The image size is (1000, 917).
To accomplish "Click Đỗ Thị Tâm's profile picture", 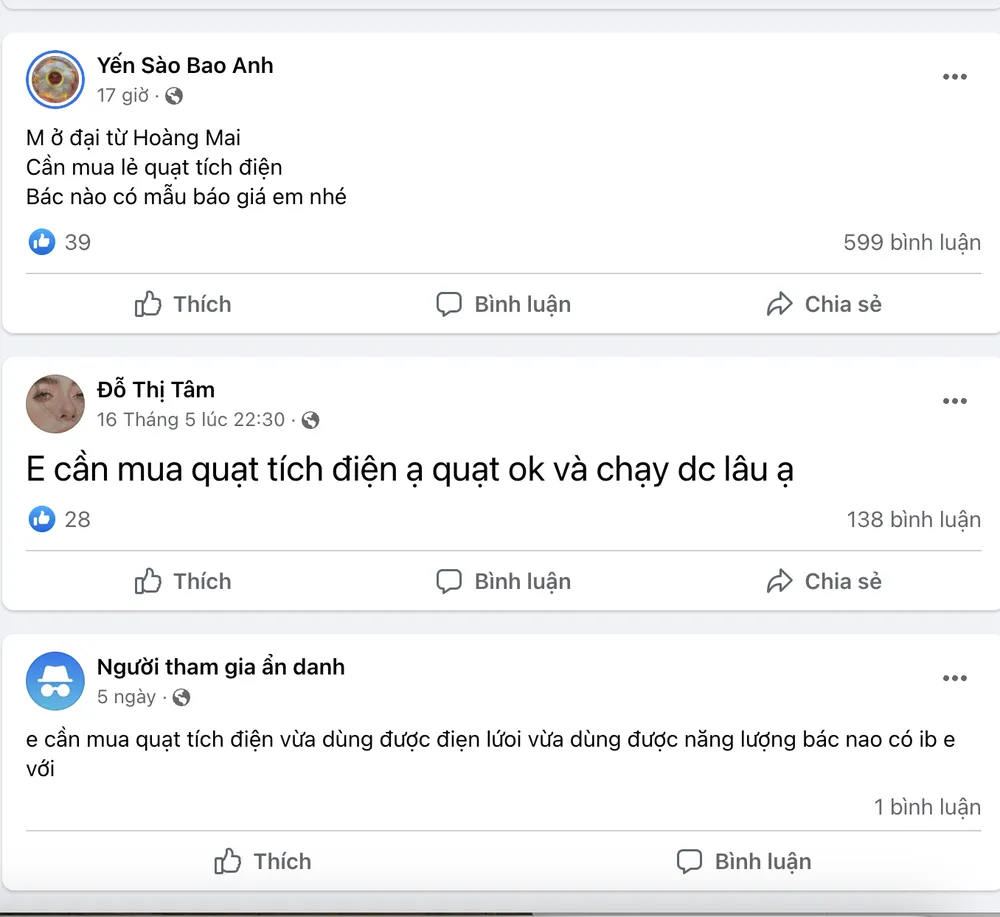I will coord(55,404).
